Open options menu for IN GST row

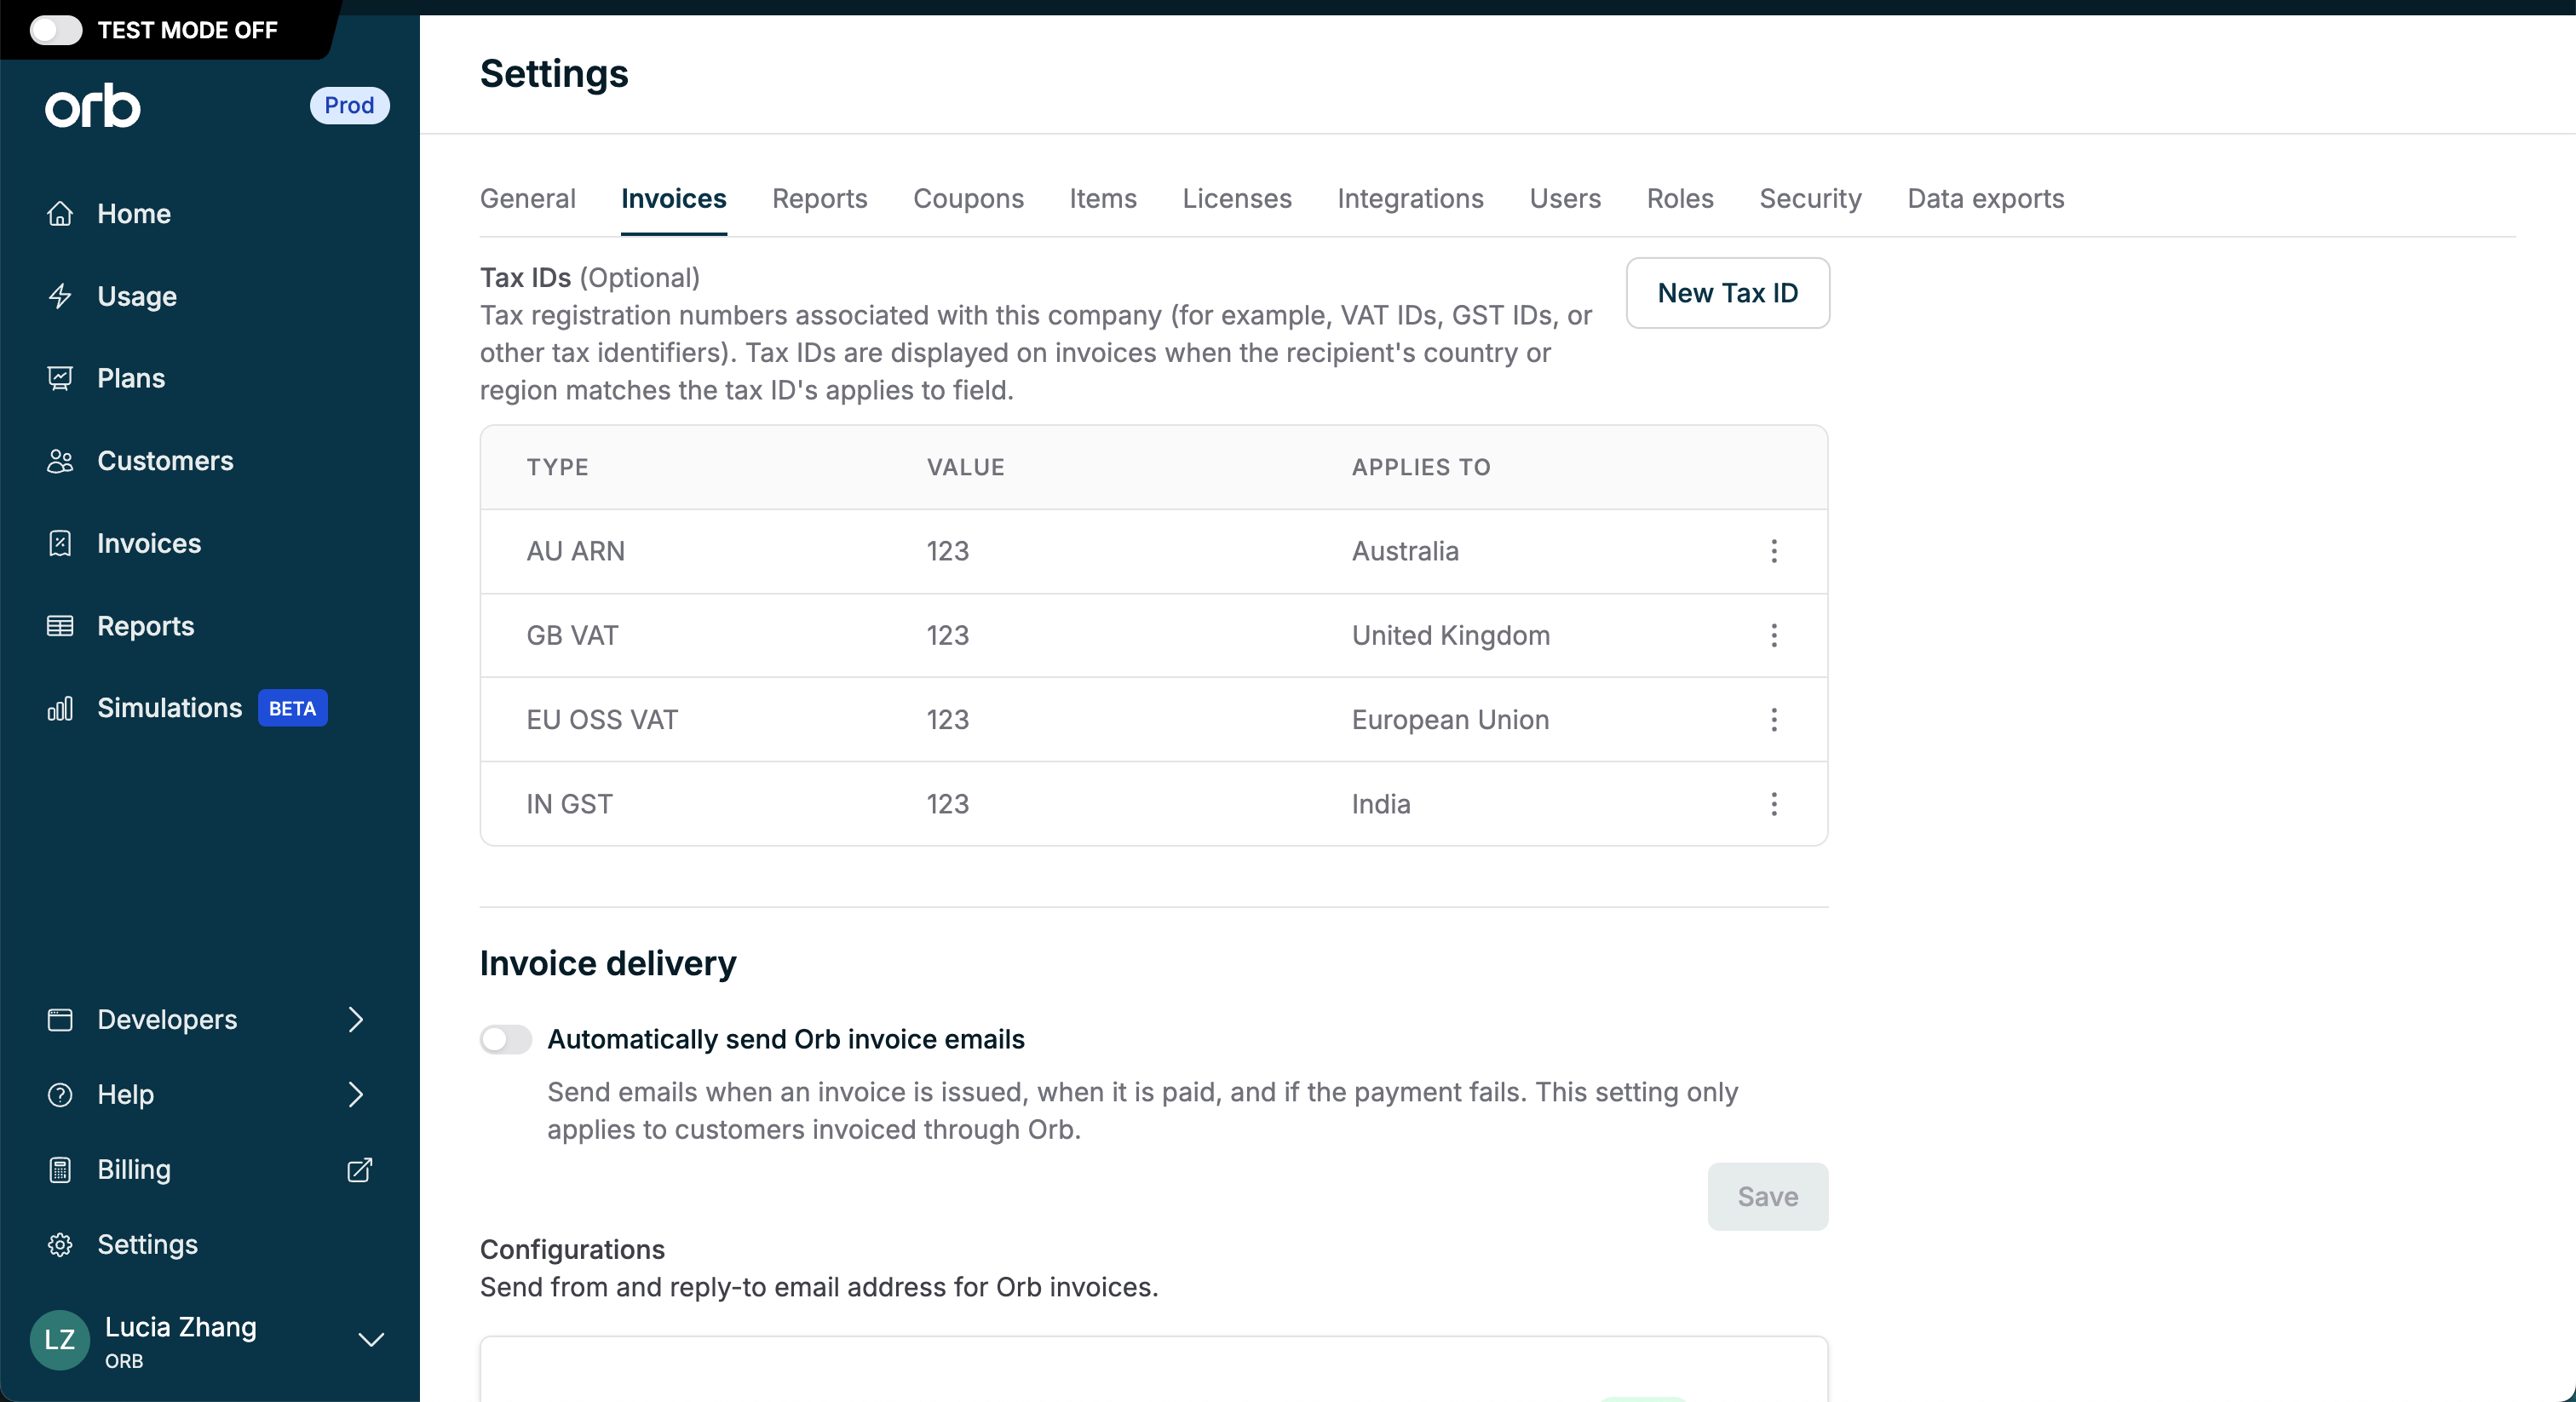tap(1774, 804)
